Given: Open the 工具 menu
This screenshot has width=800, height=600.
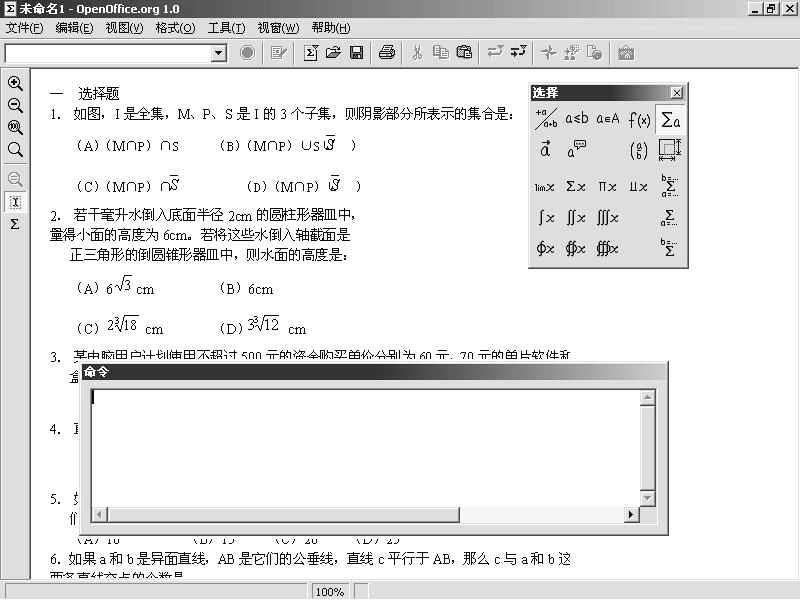Looking at the screenshot, I should 225,28.
